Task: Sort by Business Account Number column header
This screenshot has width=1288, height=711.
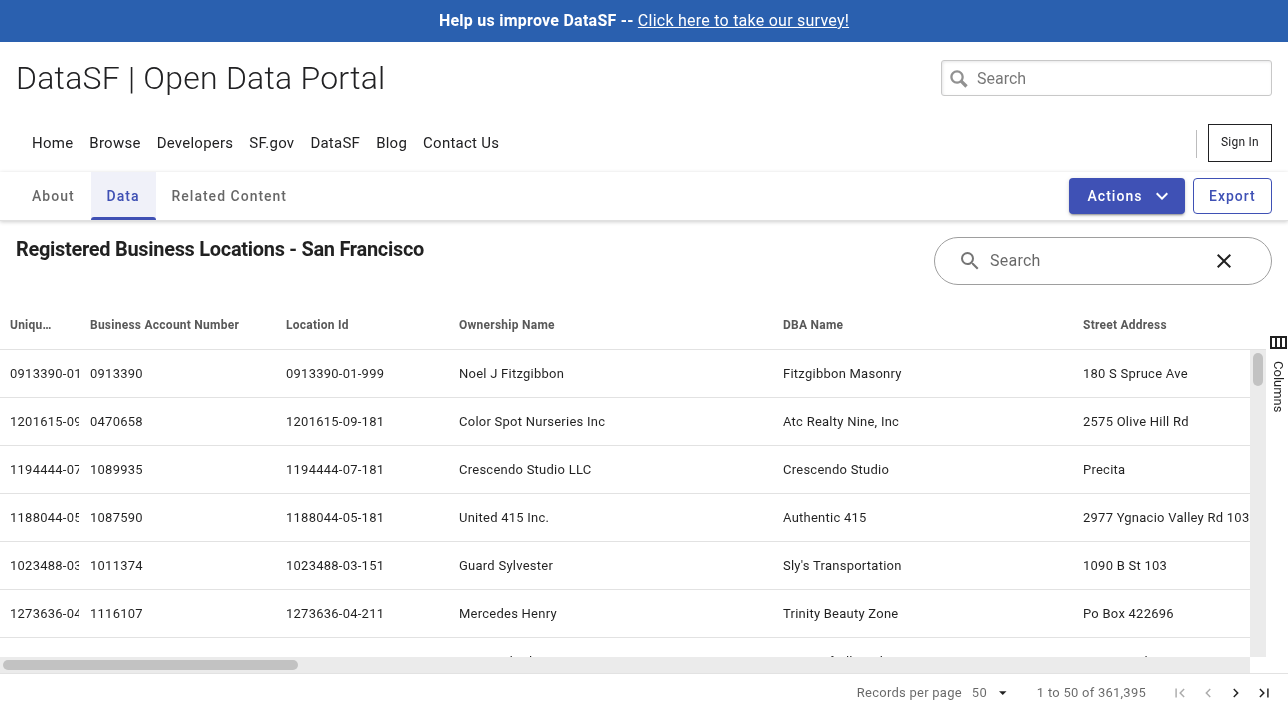Action: 165,325
